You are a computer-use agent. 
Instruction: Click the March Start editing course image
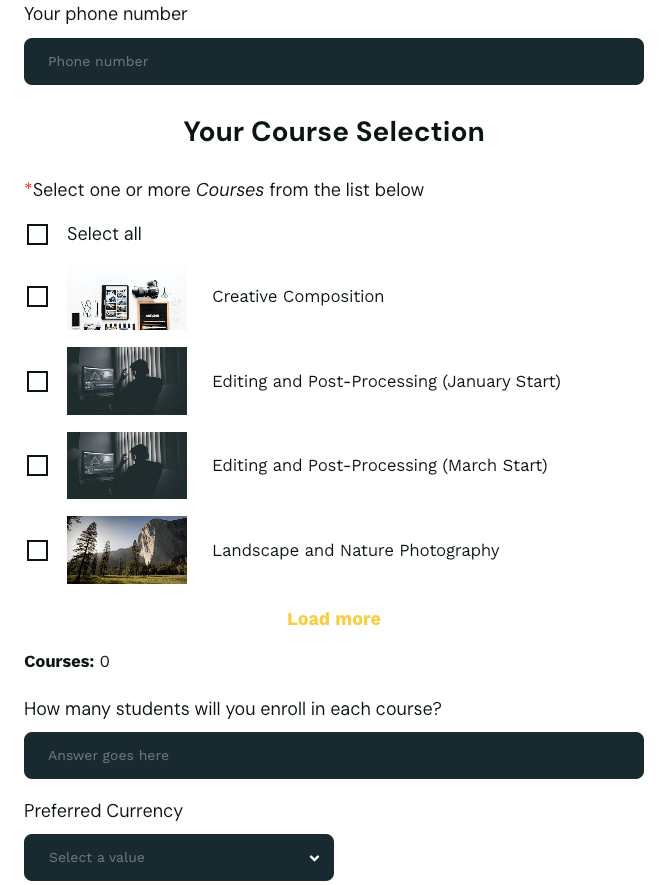pos(126,465)
